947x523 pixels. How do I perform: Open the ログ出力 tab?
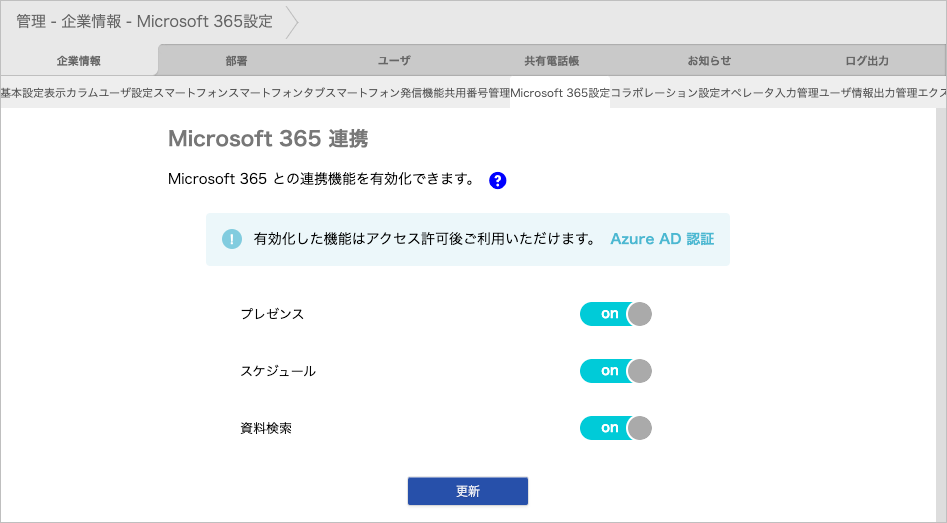[x=867, y=60]
